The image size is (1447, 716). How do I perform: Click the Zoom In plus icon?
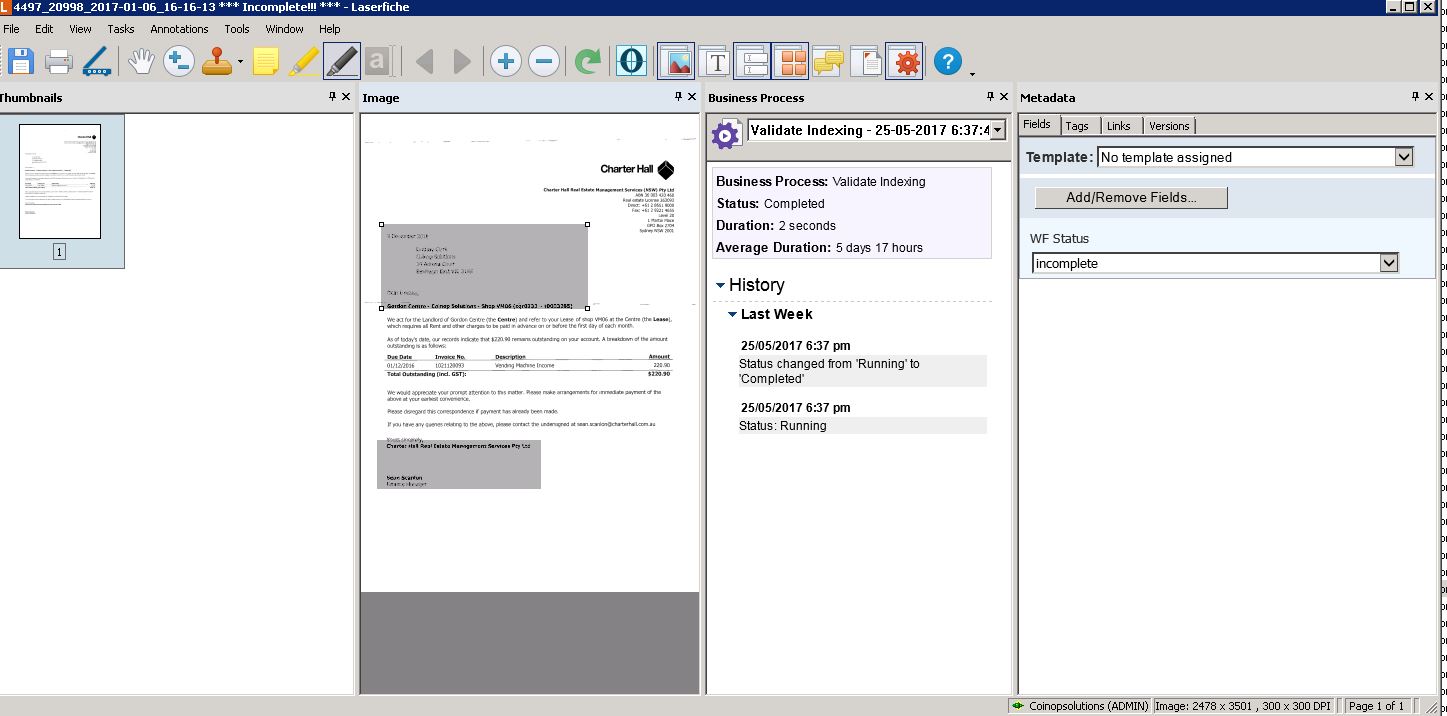(x=505, y=62)
